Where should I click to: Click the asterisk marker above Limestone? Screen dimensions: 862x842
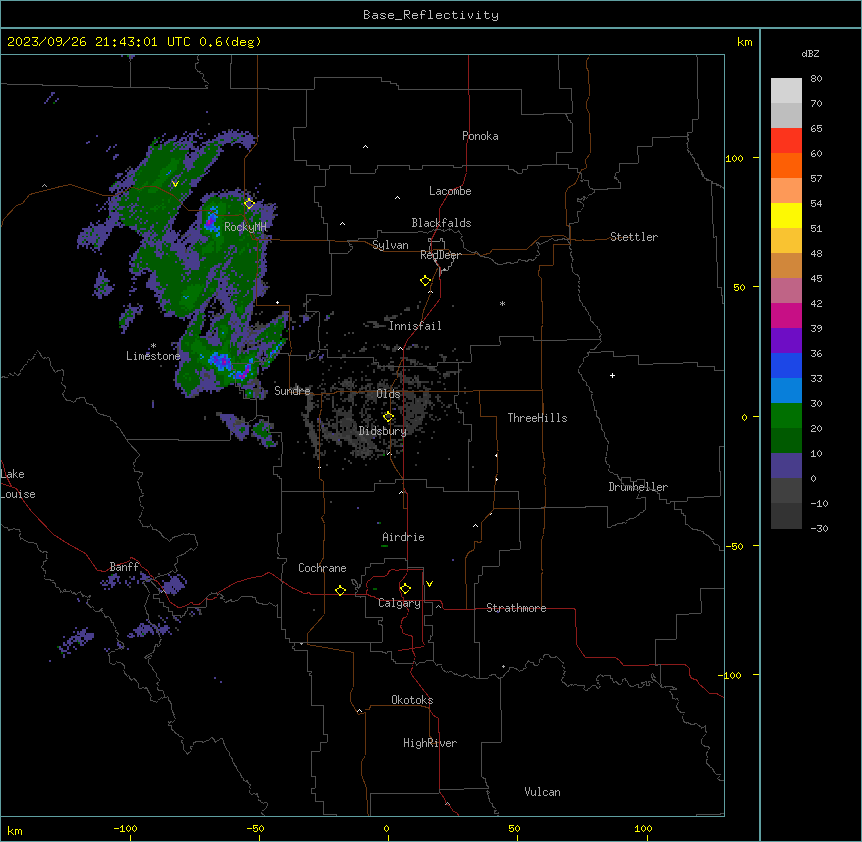coord(153,346)
